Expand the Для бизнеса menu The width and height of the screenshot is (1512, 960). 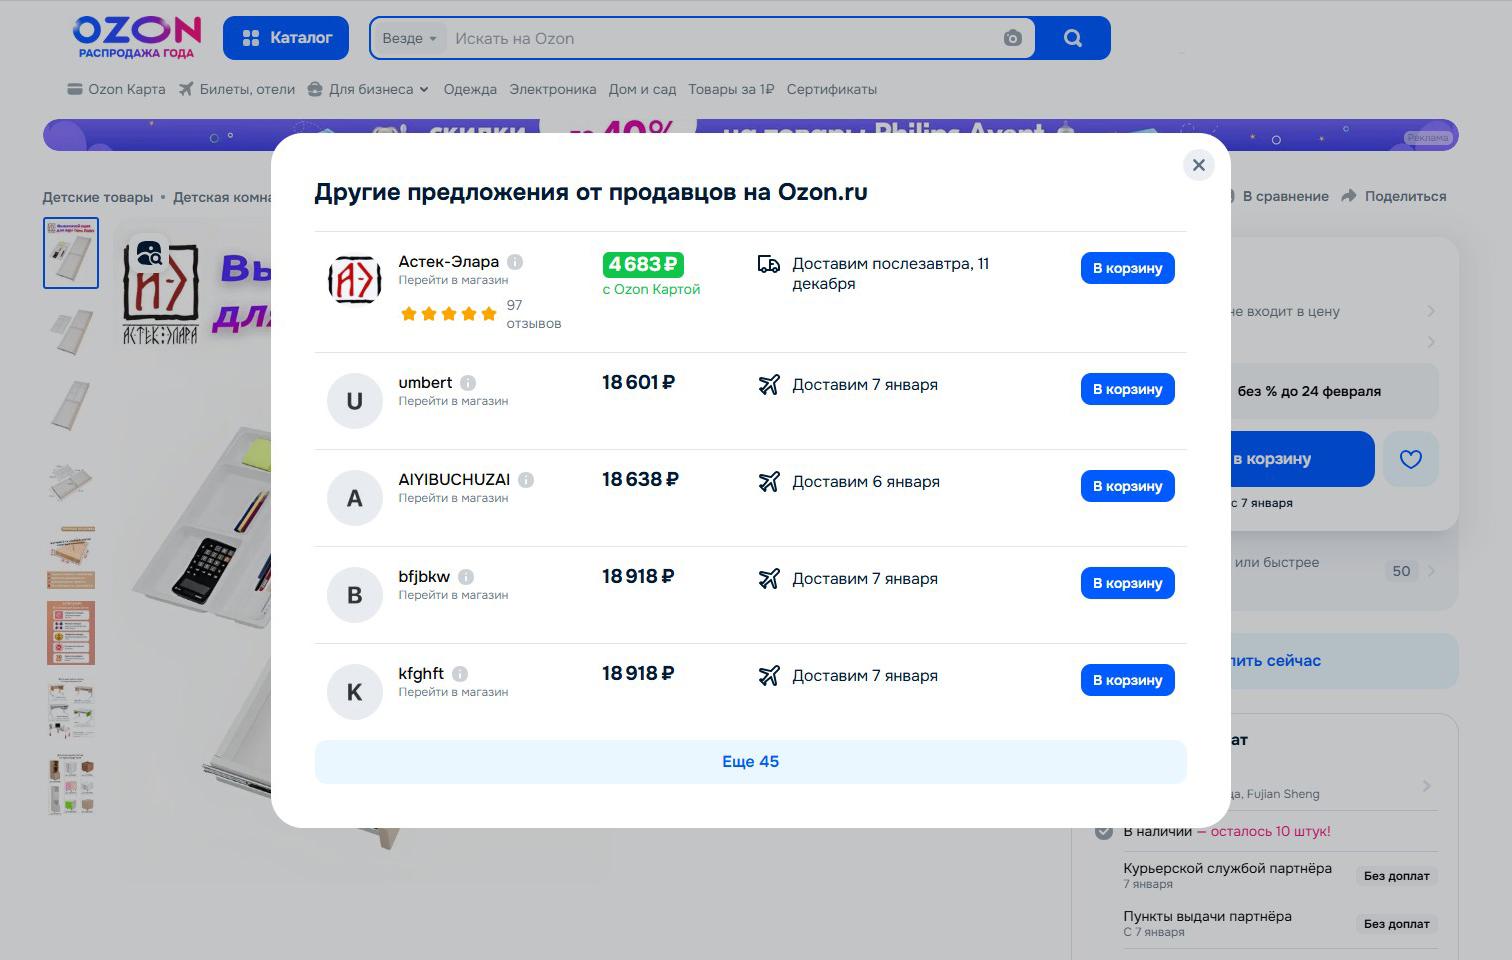click(369, 89)
